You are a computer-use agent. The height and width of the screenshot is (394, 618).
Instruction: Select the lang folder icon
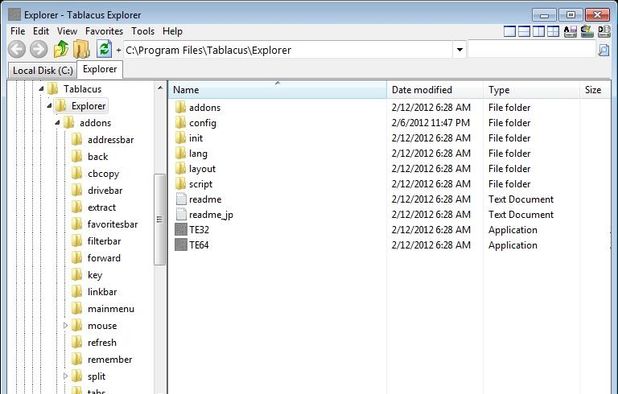[181, 153]
